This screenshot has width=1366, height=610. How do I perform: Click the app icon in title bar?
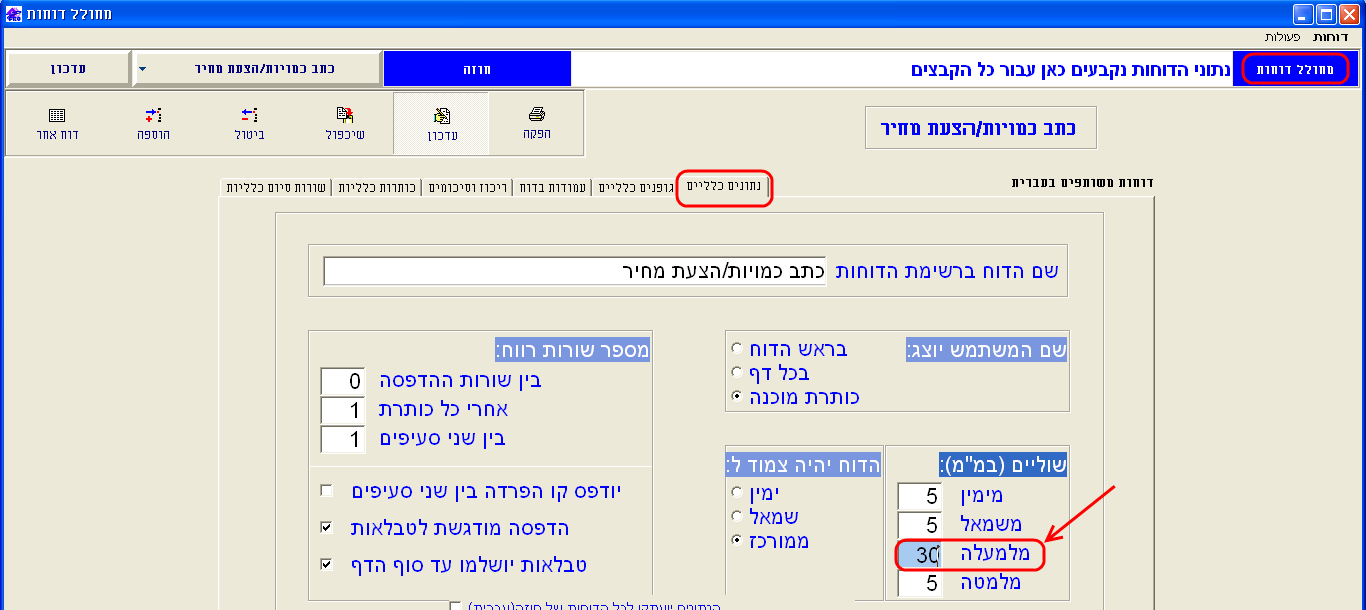(x=11, y=13)
